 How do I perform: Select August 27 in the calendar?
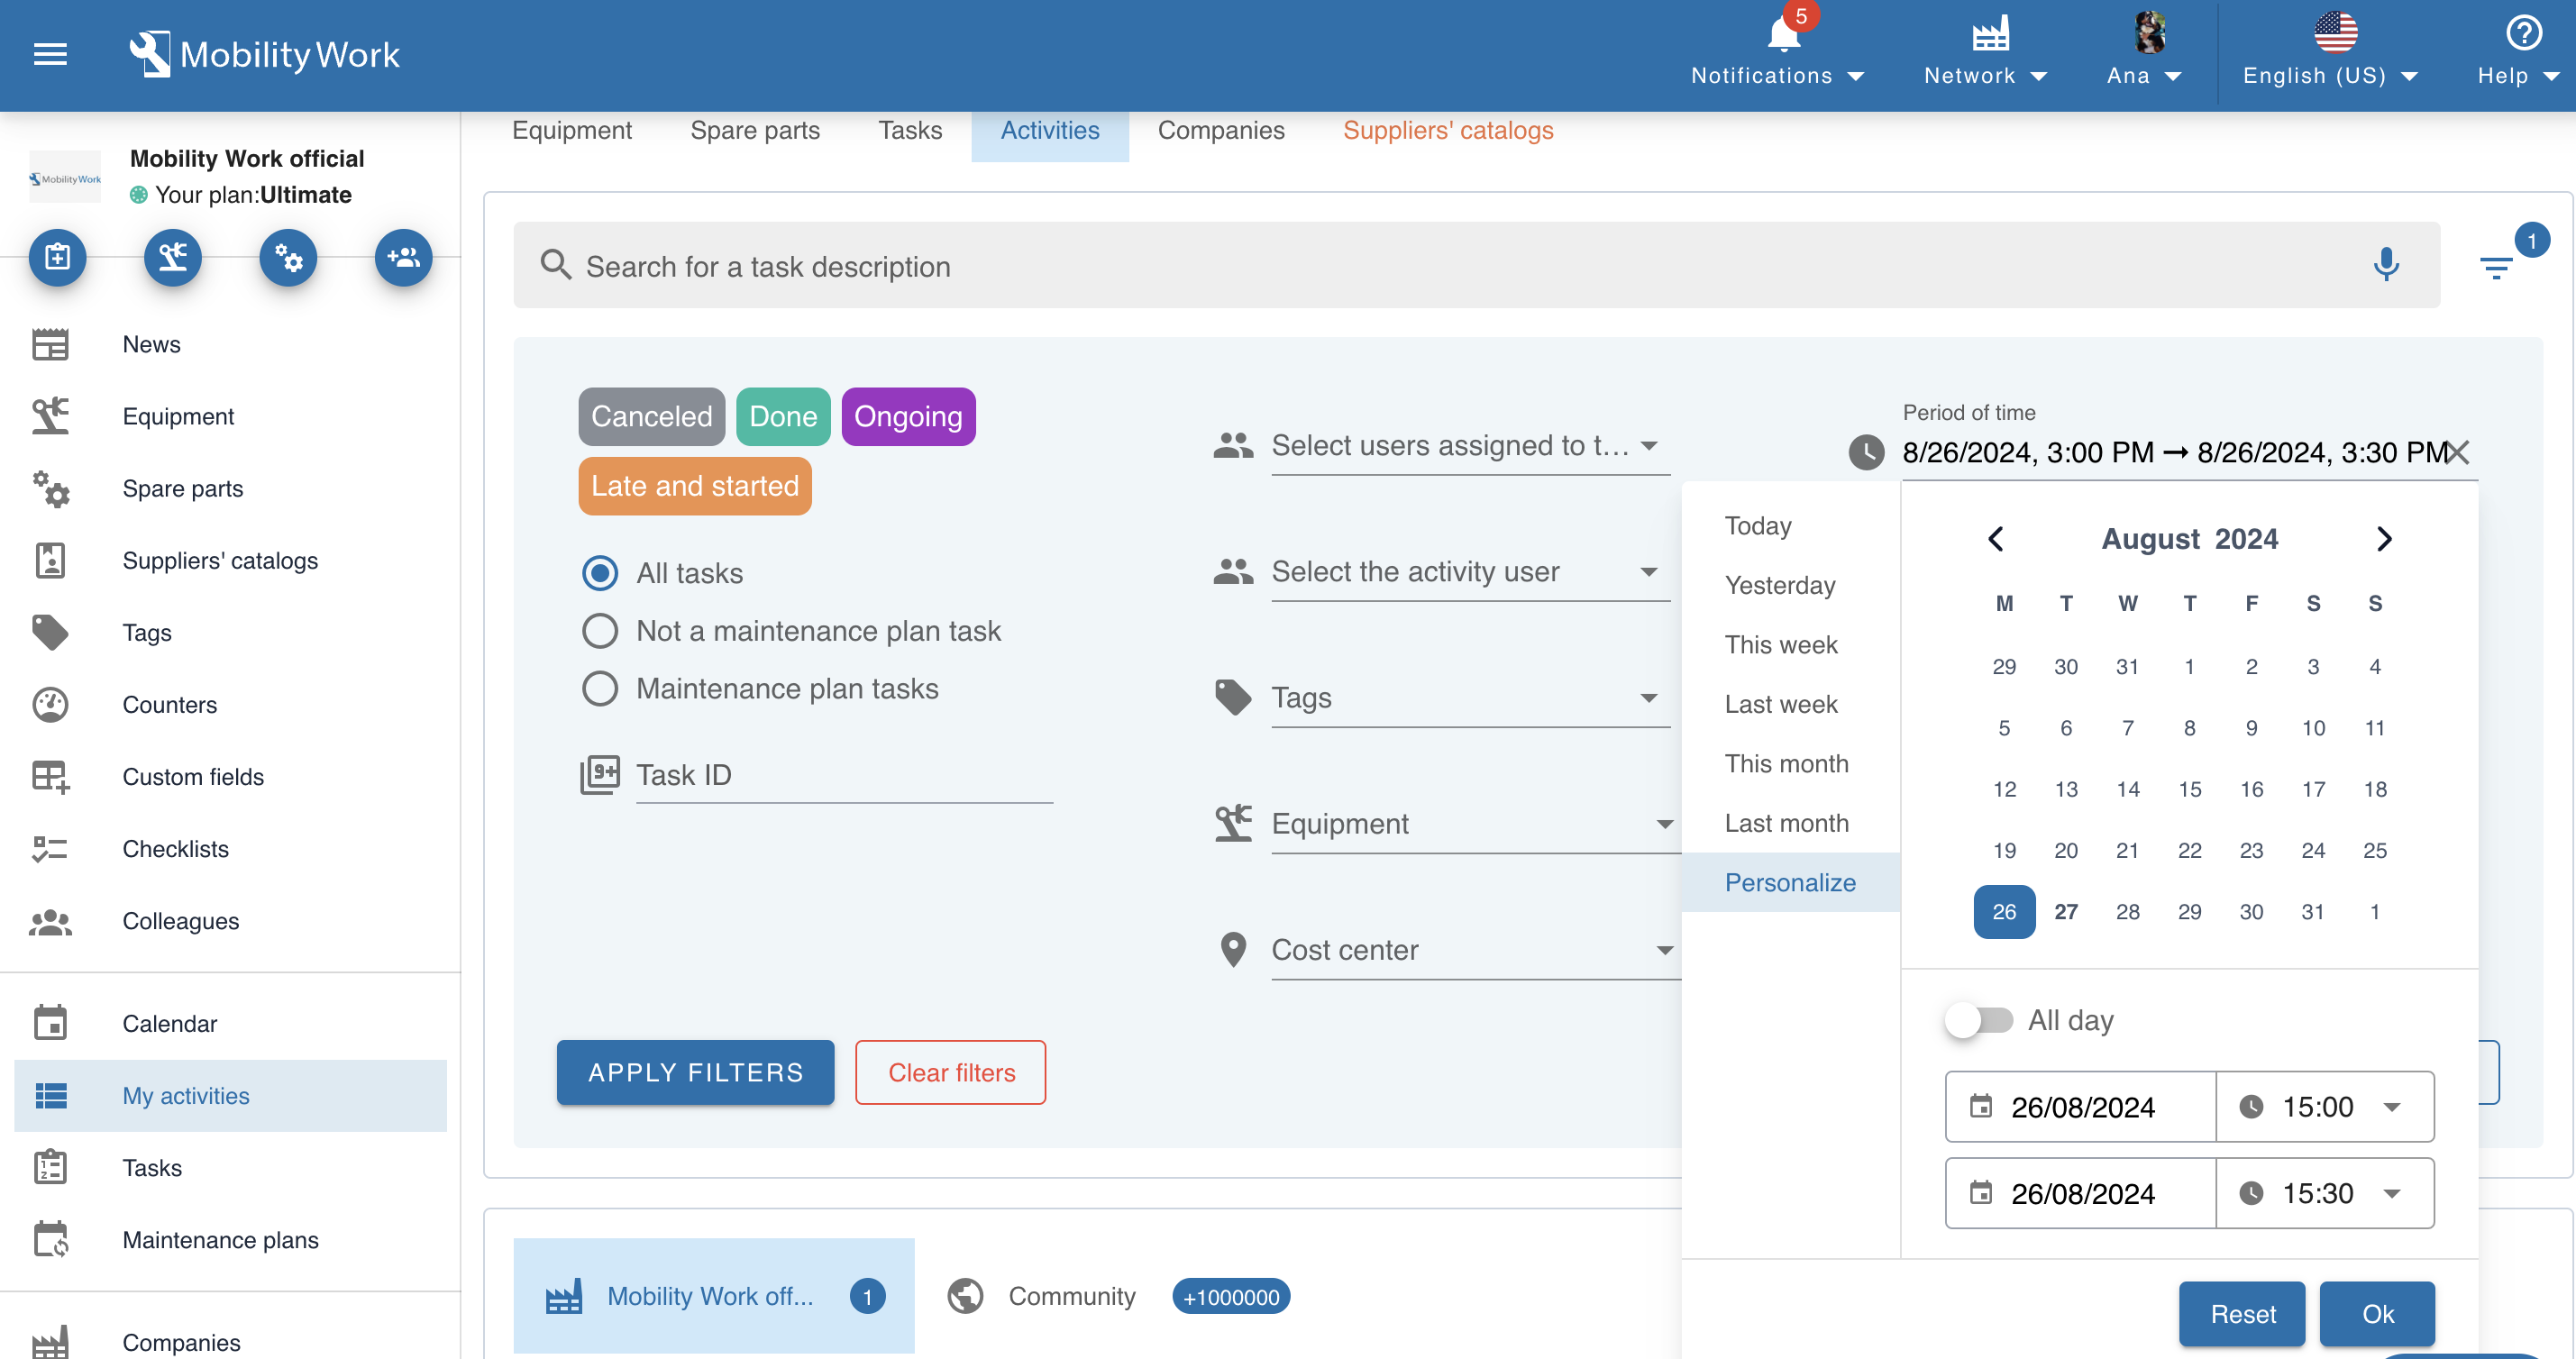[2066, 911]
